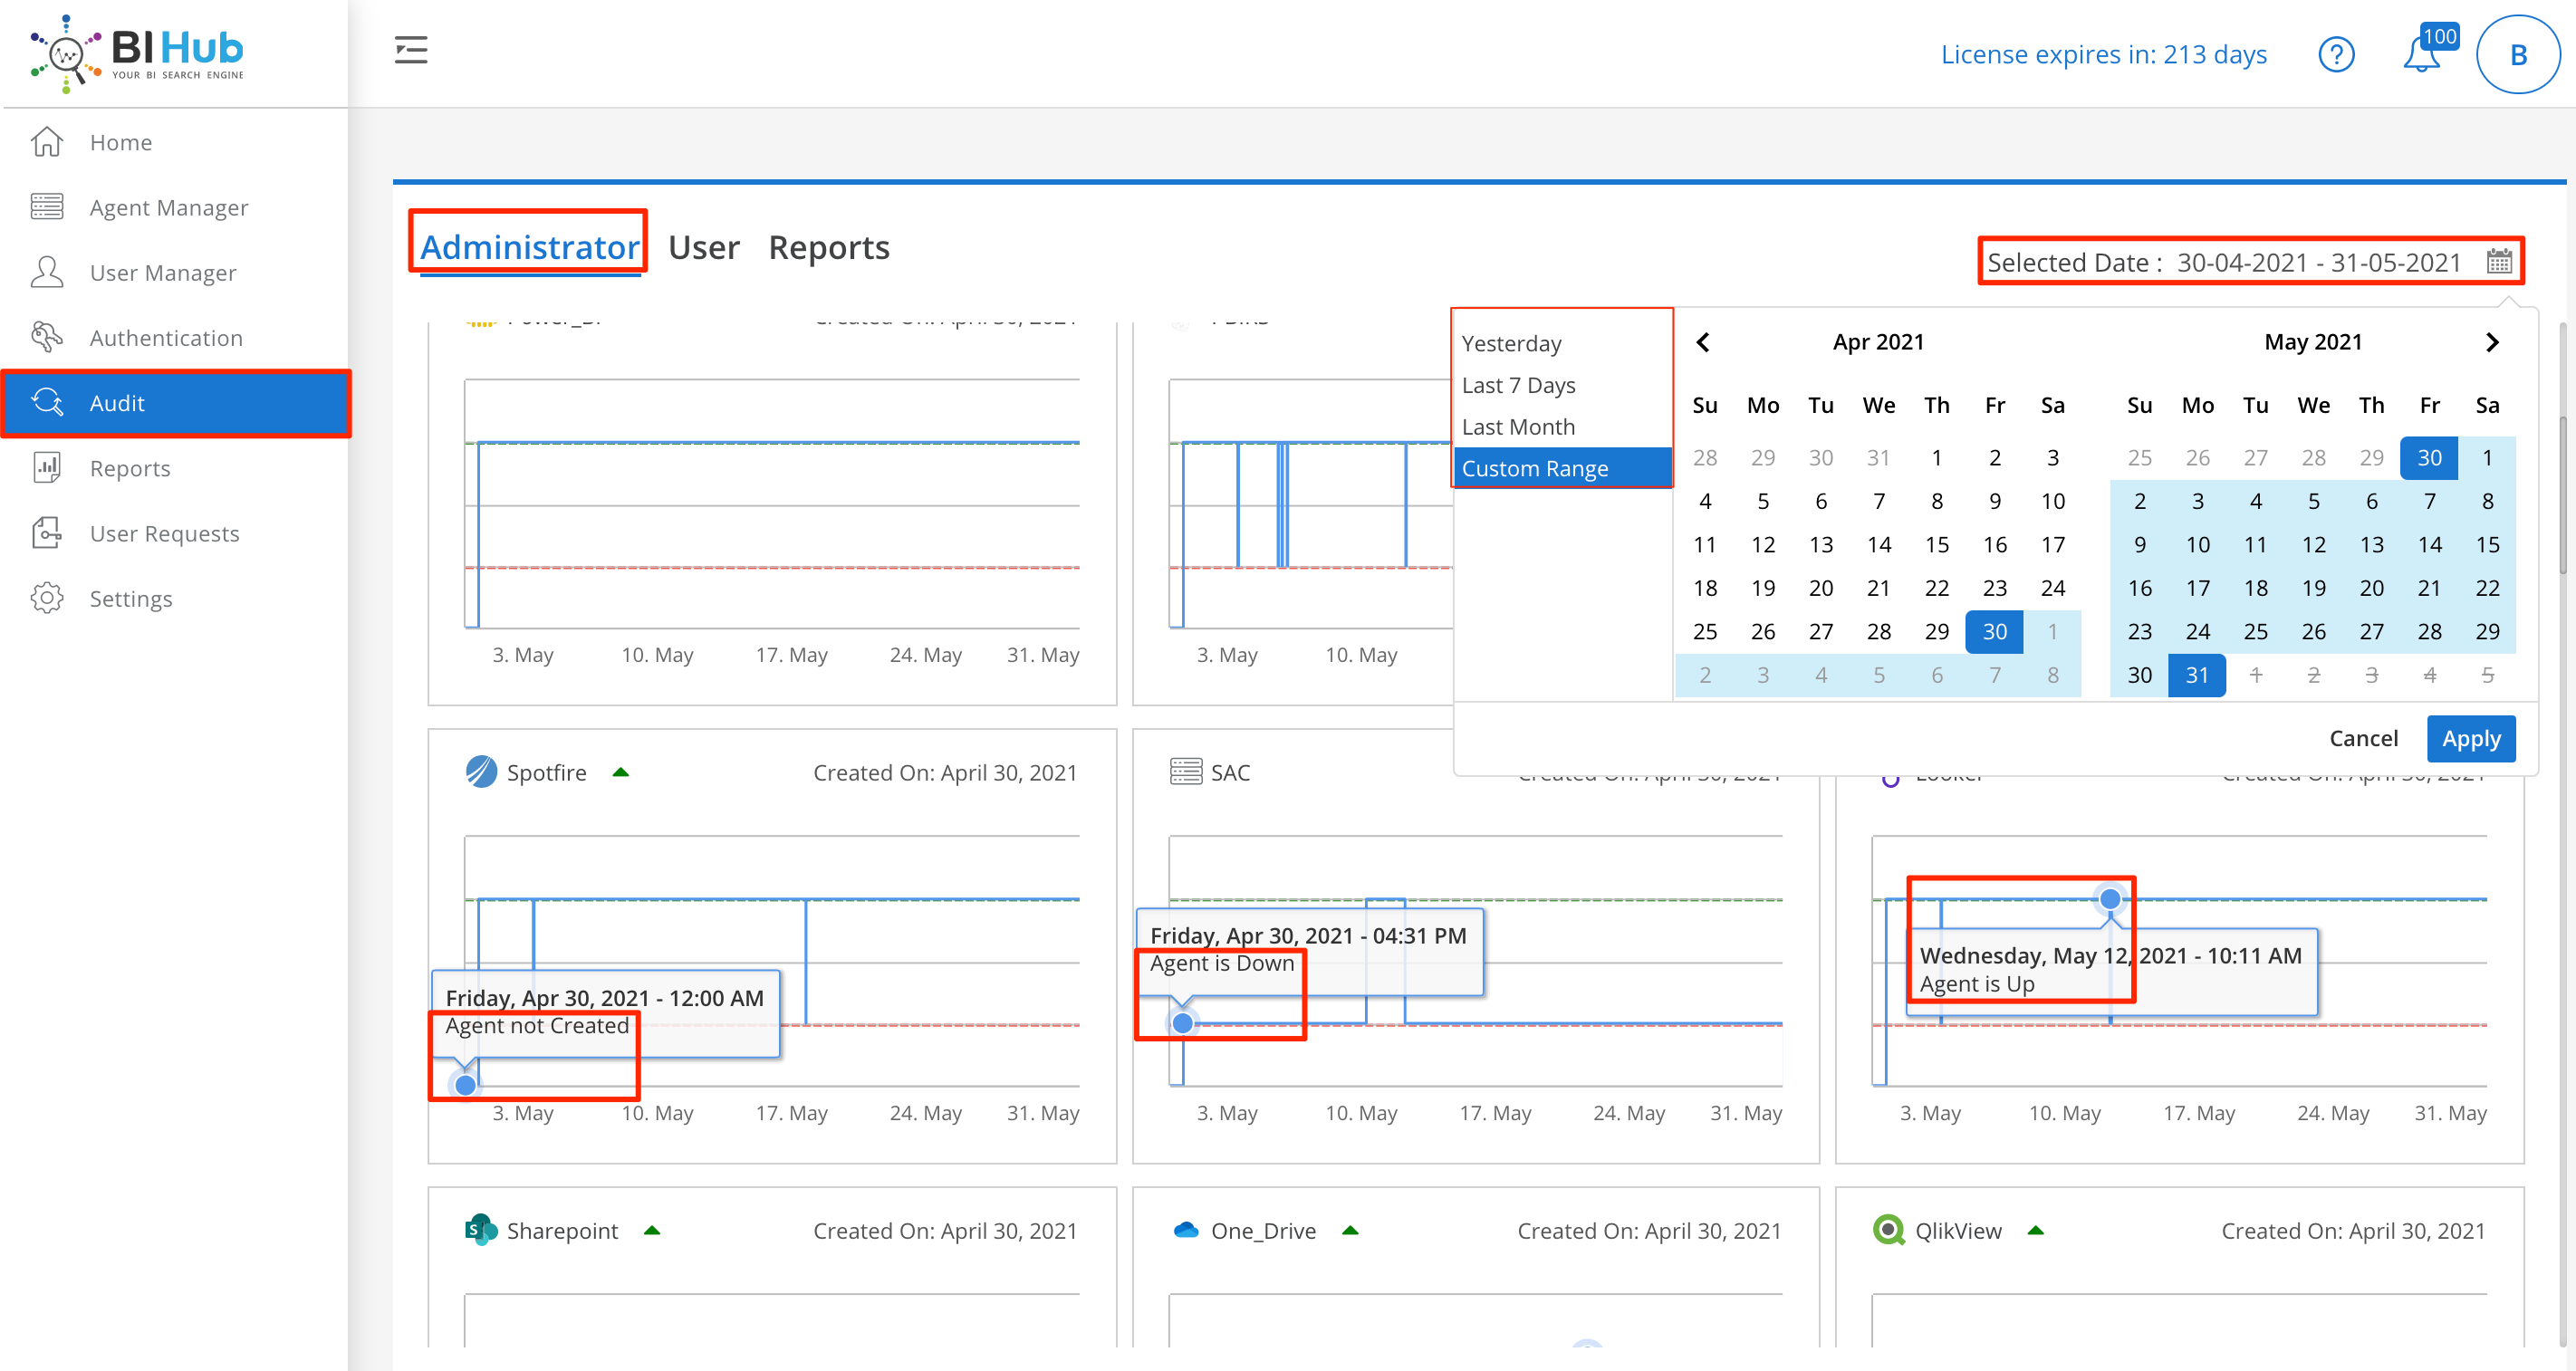Image resolution: width=2576 pixels, height=1371 pixels.
Task: Click the User Requests sidebar icon
Action: 47,533
